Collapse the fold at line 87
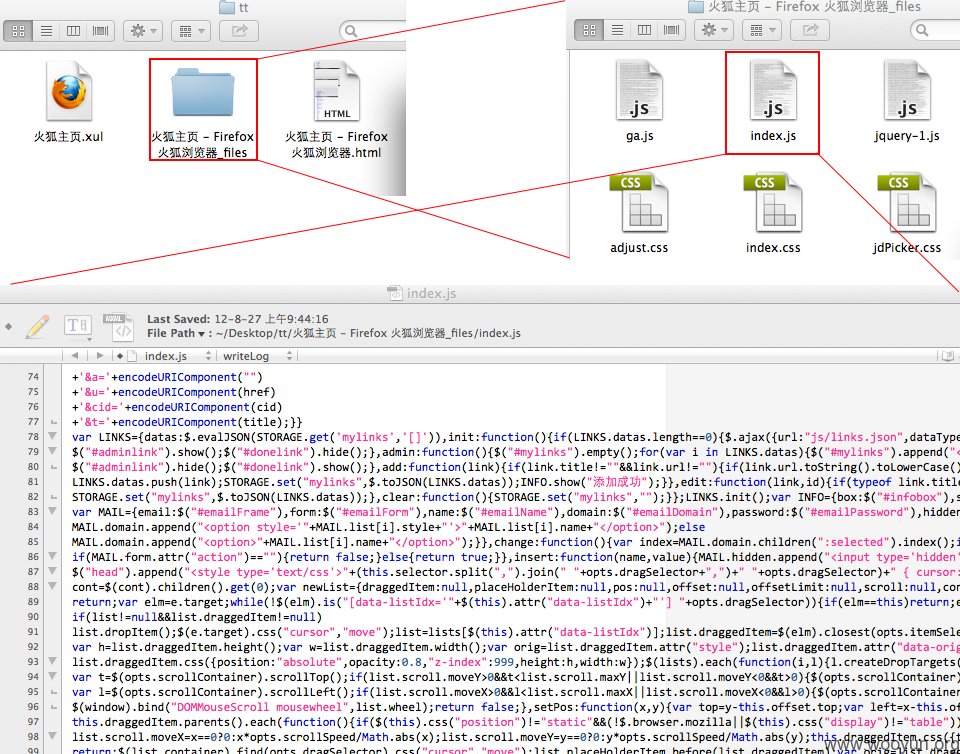This screenshot has height=754, width=960. click(53, 571)
